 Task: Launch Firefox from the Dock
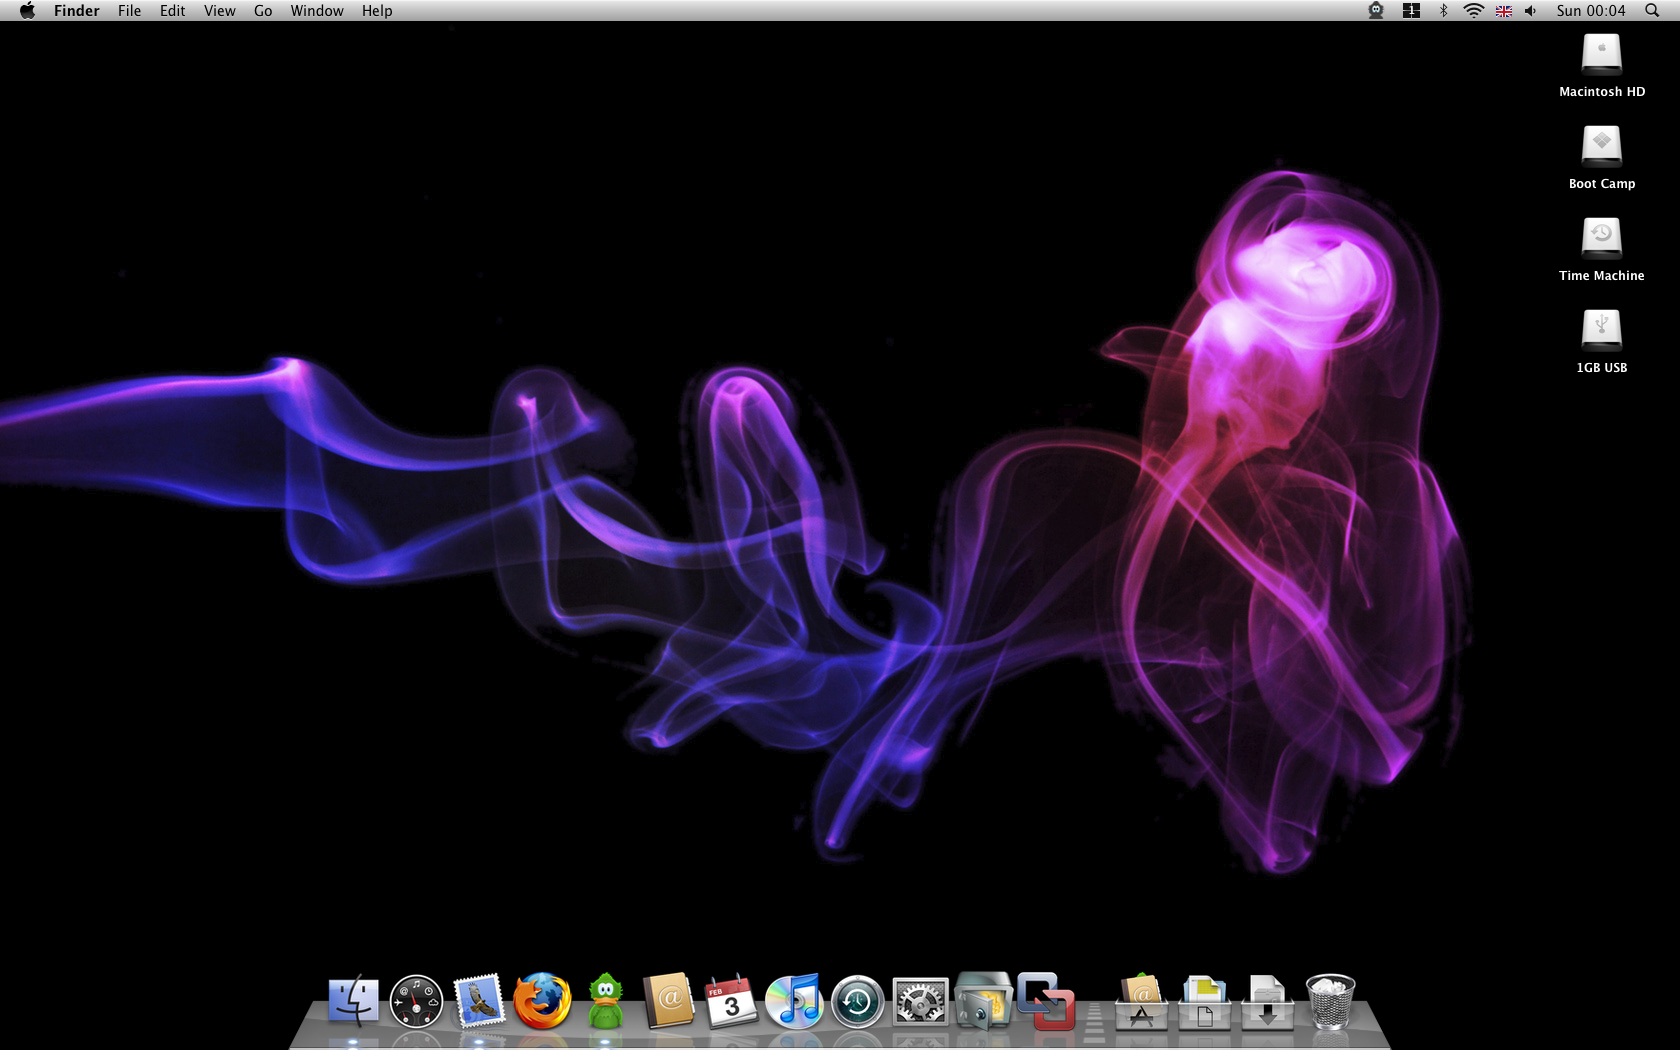coord(542,1001)
